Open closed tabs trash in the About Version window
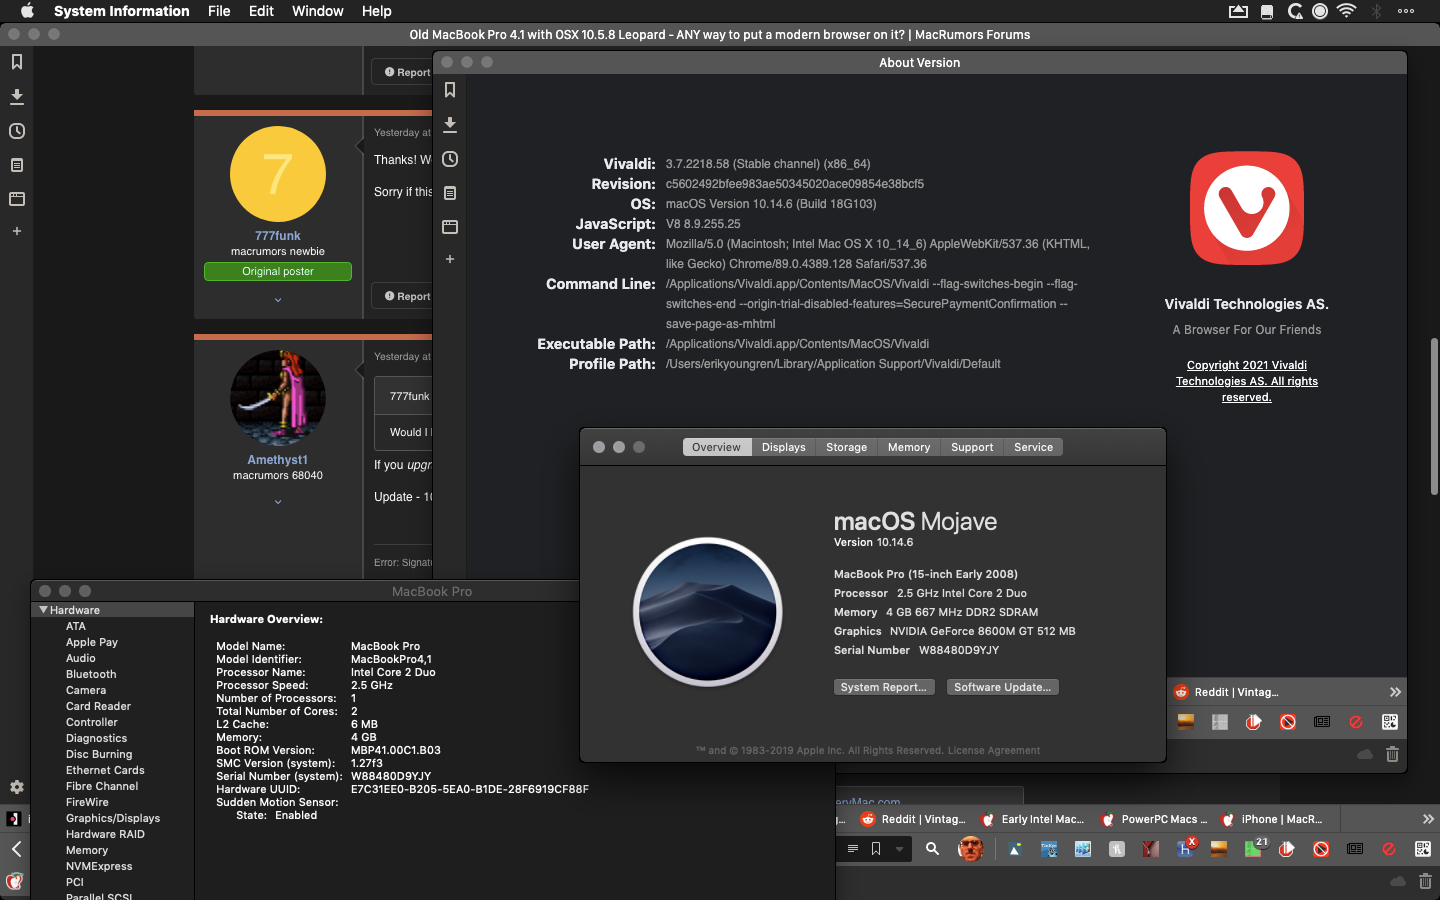 [x=1392, y=754]
